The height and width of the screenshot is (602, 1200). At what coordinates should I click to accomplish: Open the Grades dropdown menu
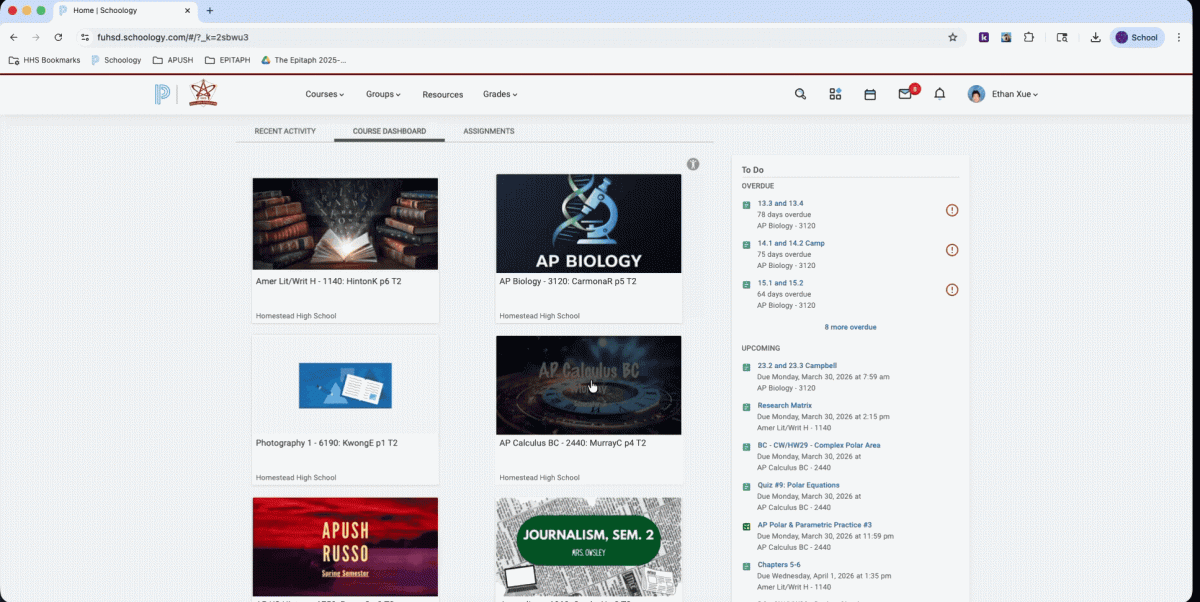[x=500, y=94]
